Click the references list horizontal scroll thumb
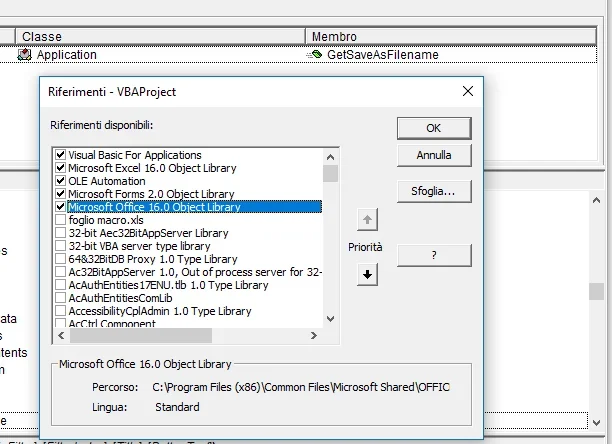This screenshot has height=444, width=612. coord(141,336)
